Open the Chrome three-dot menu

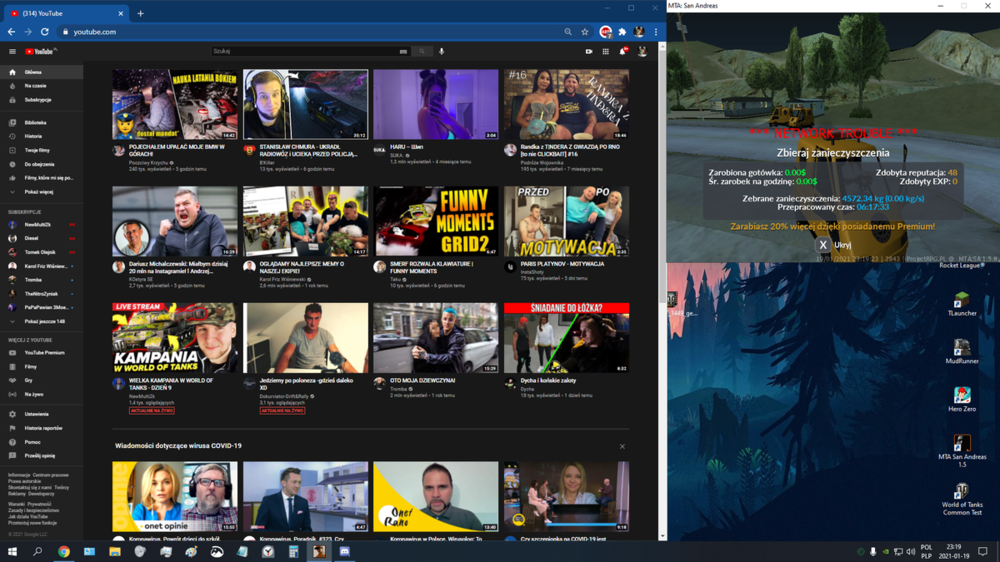[656, 31]
